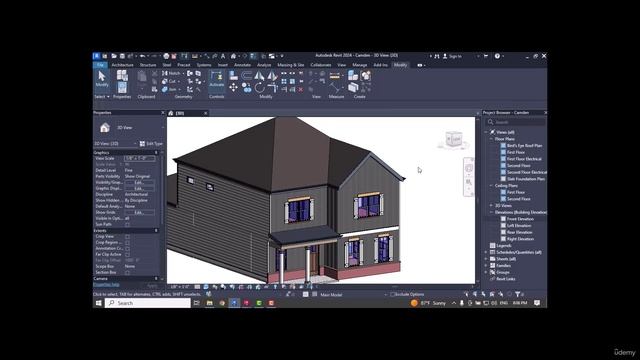This screenshot has width=640, height=360.
Task: Click the Default 3D View house icon
Action: coord(233,56)
